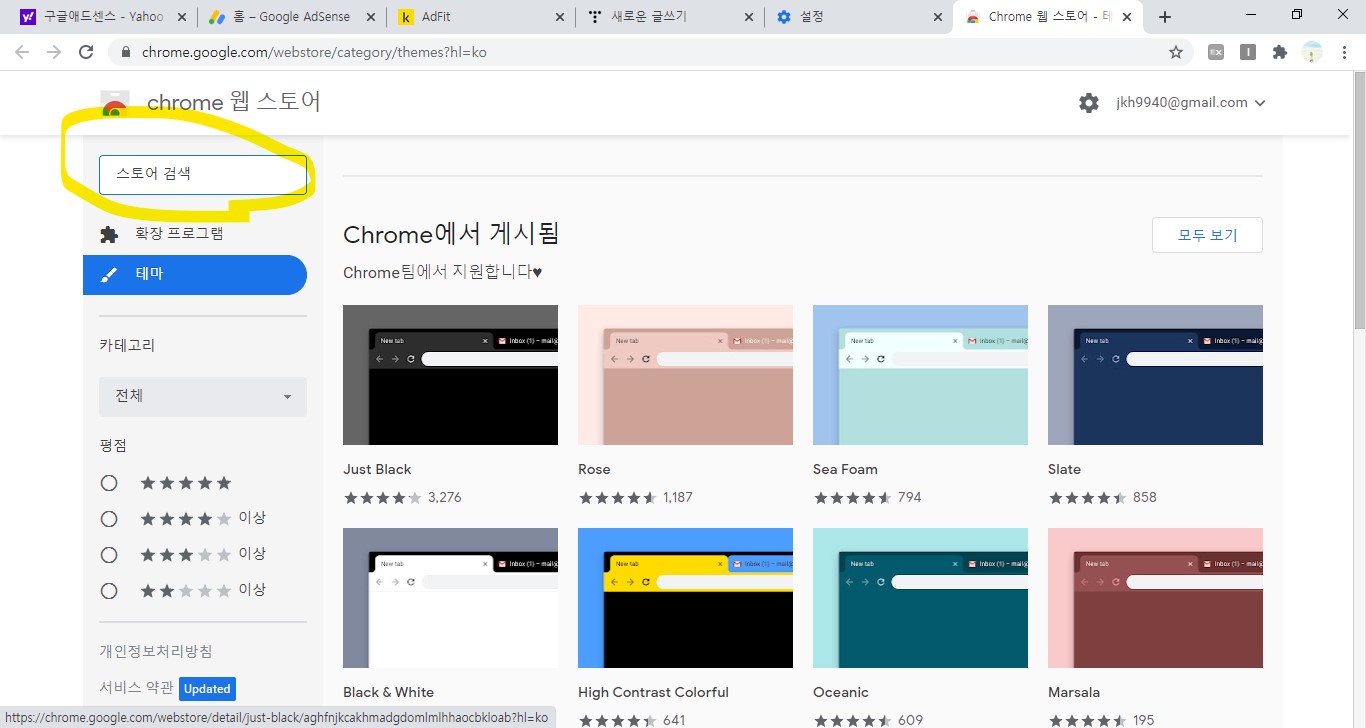Open the web store settings gear
Image resolution: width=1366 pixels, height=728 pixels.
(1089, 102)
